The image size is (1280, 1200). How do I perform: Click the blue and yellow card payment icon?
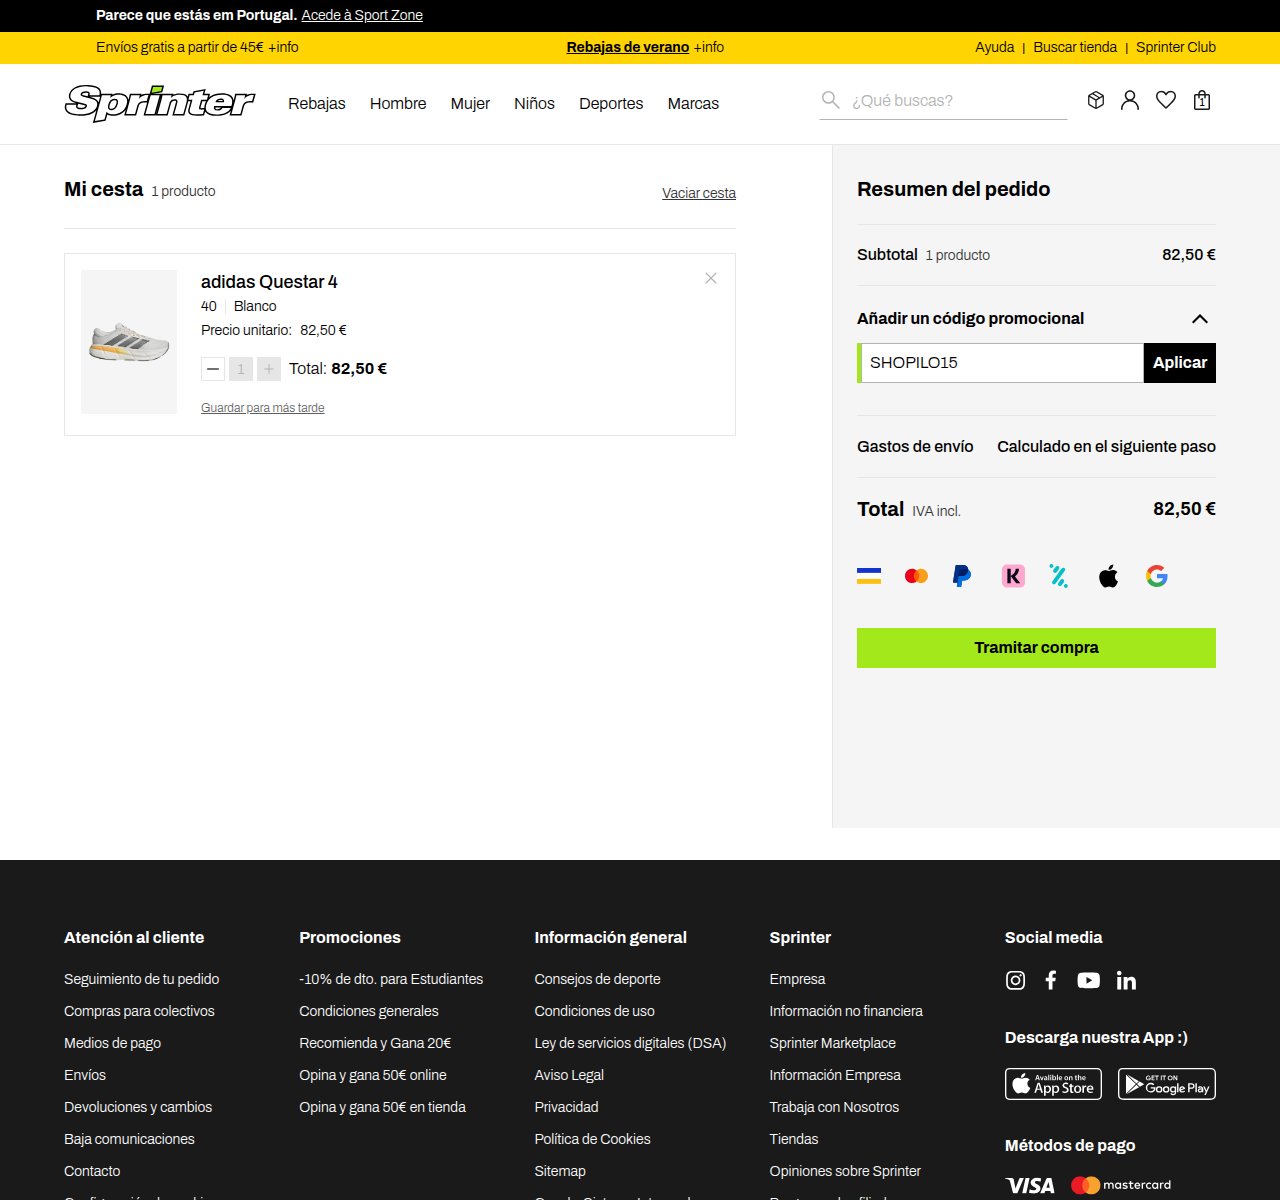click(x=869, y=576)
